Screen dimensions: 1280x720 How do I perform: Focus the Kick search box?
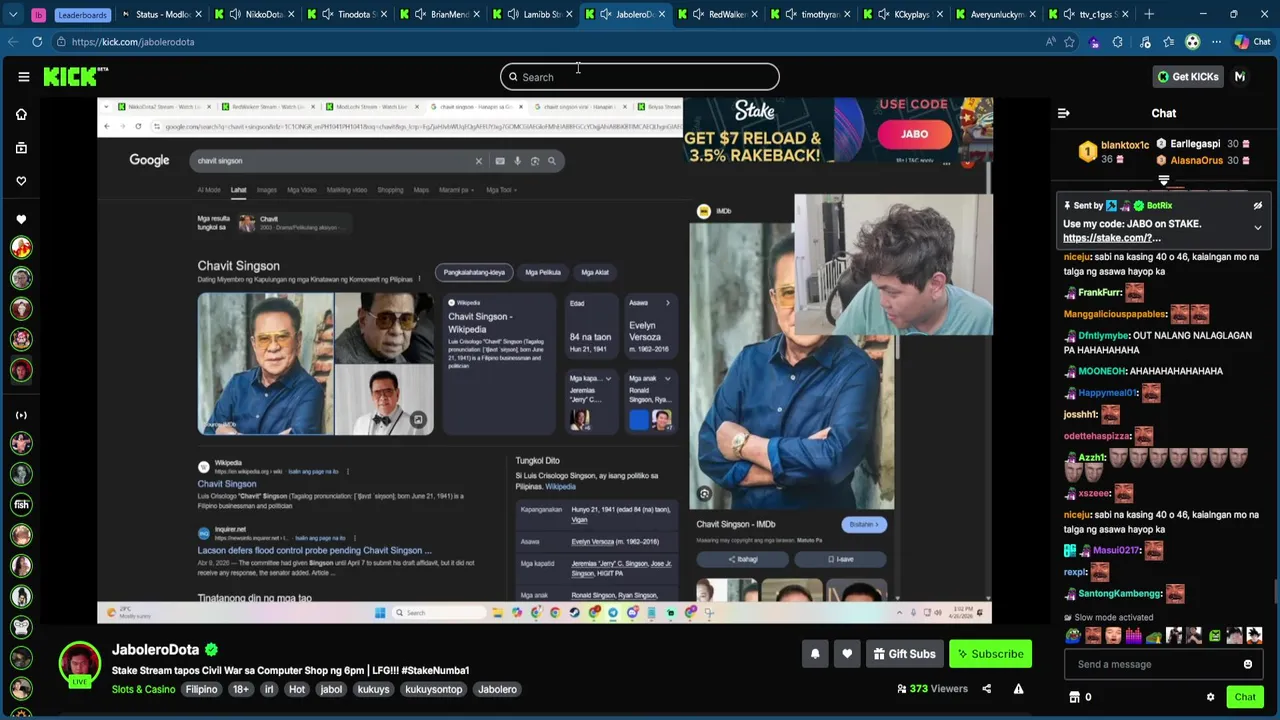click(x=640, y=77)
